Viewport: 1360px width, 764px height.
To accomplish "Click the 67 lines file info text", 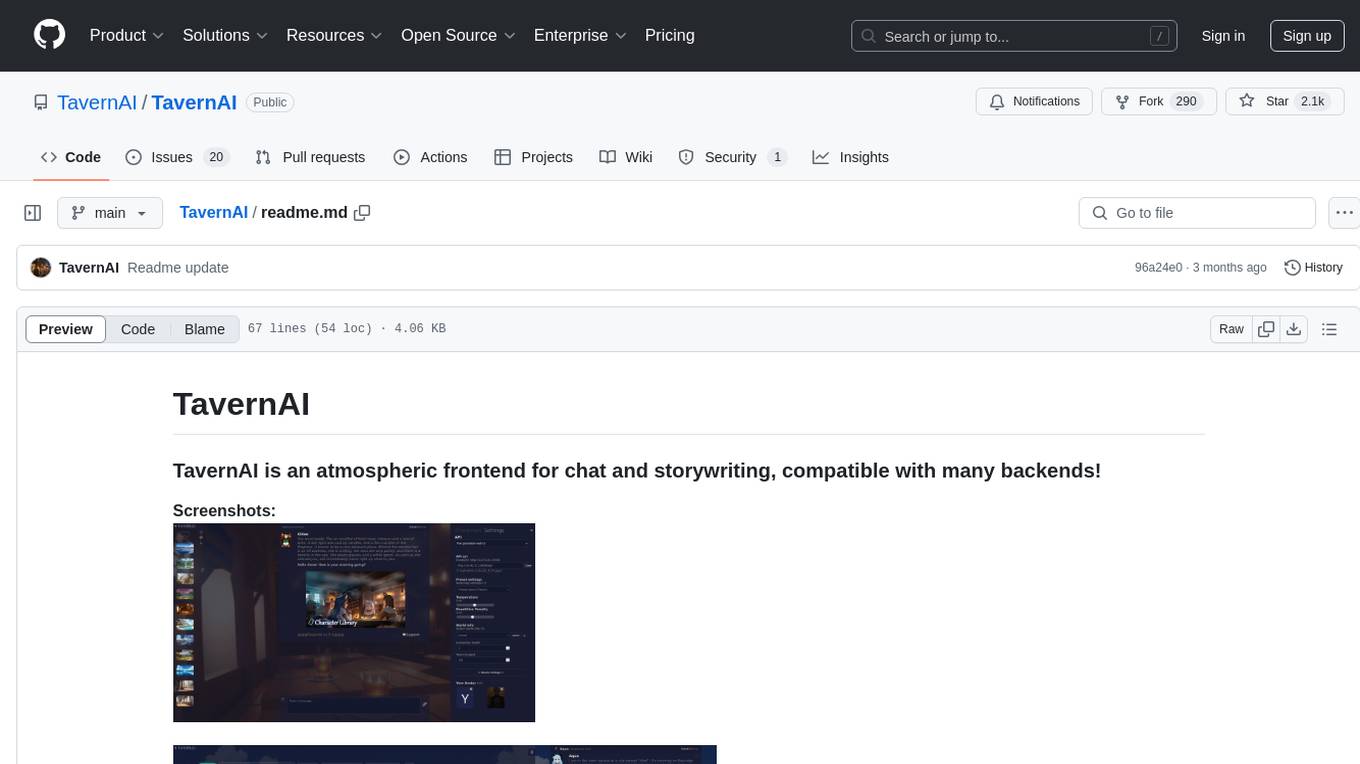I will [x=346, y=329].
